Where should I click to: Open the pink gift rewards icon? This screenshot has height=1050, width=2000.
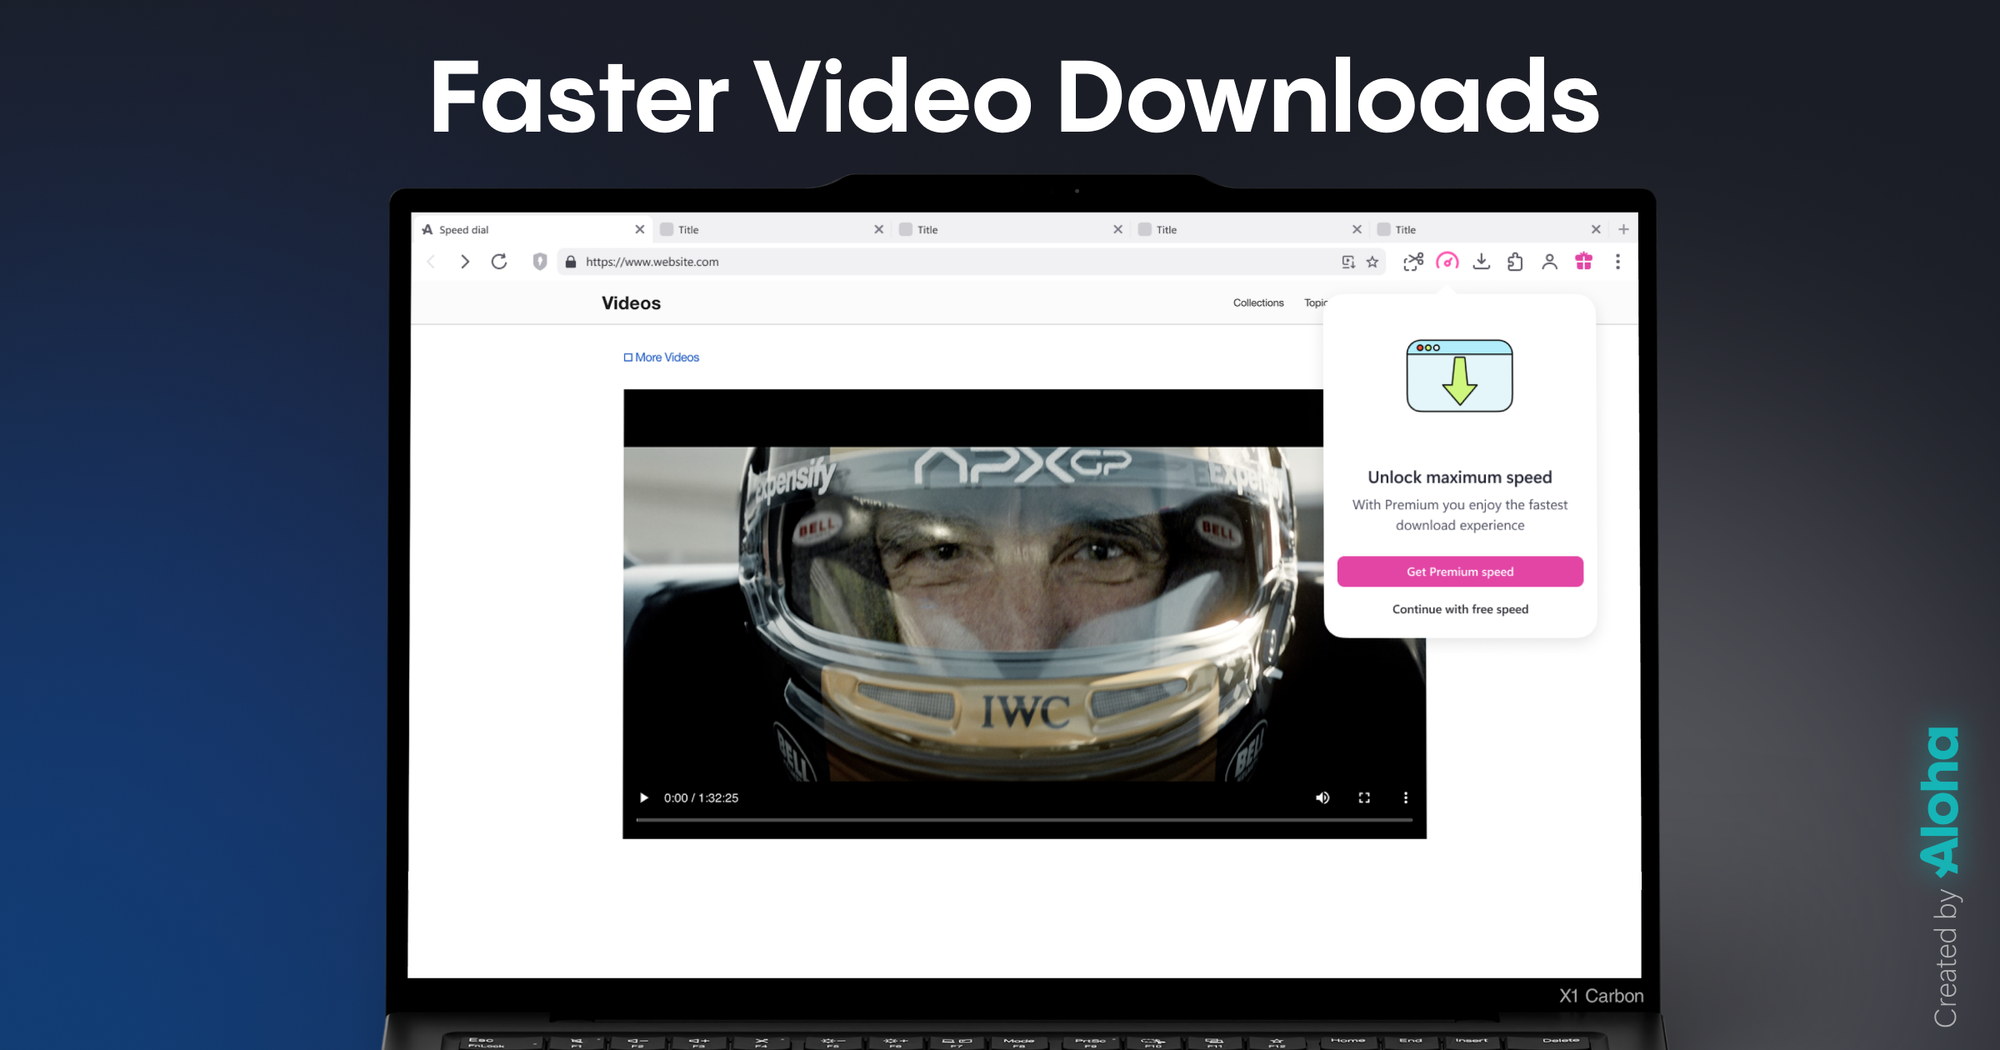pyautogui.click(x=1582, y=261)
